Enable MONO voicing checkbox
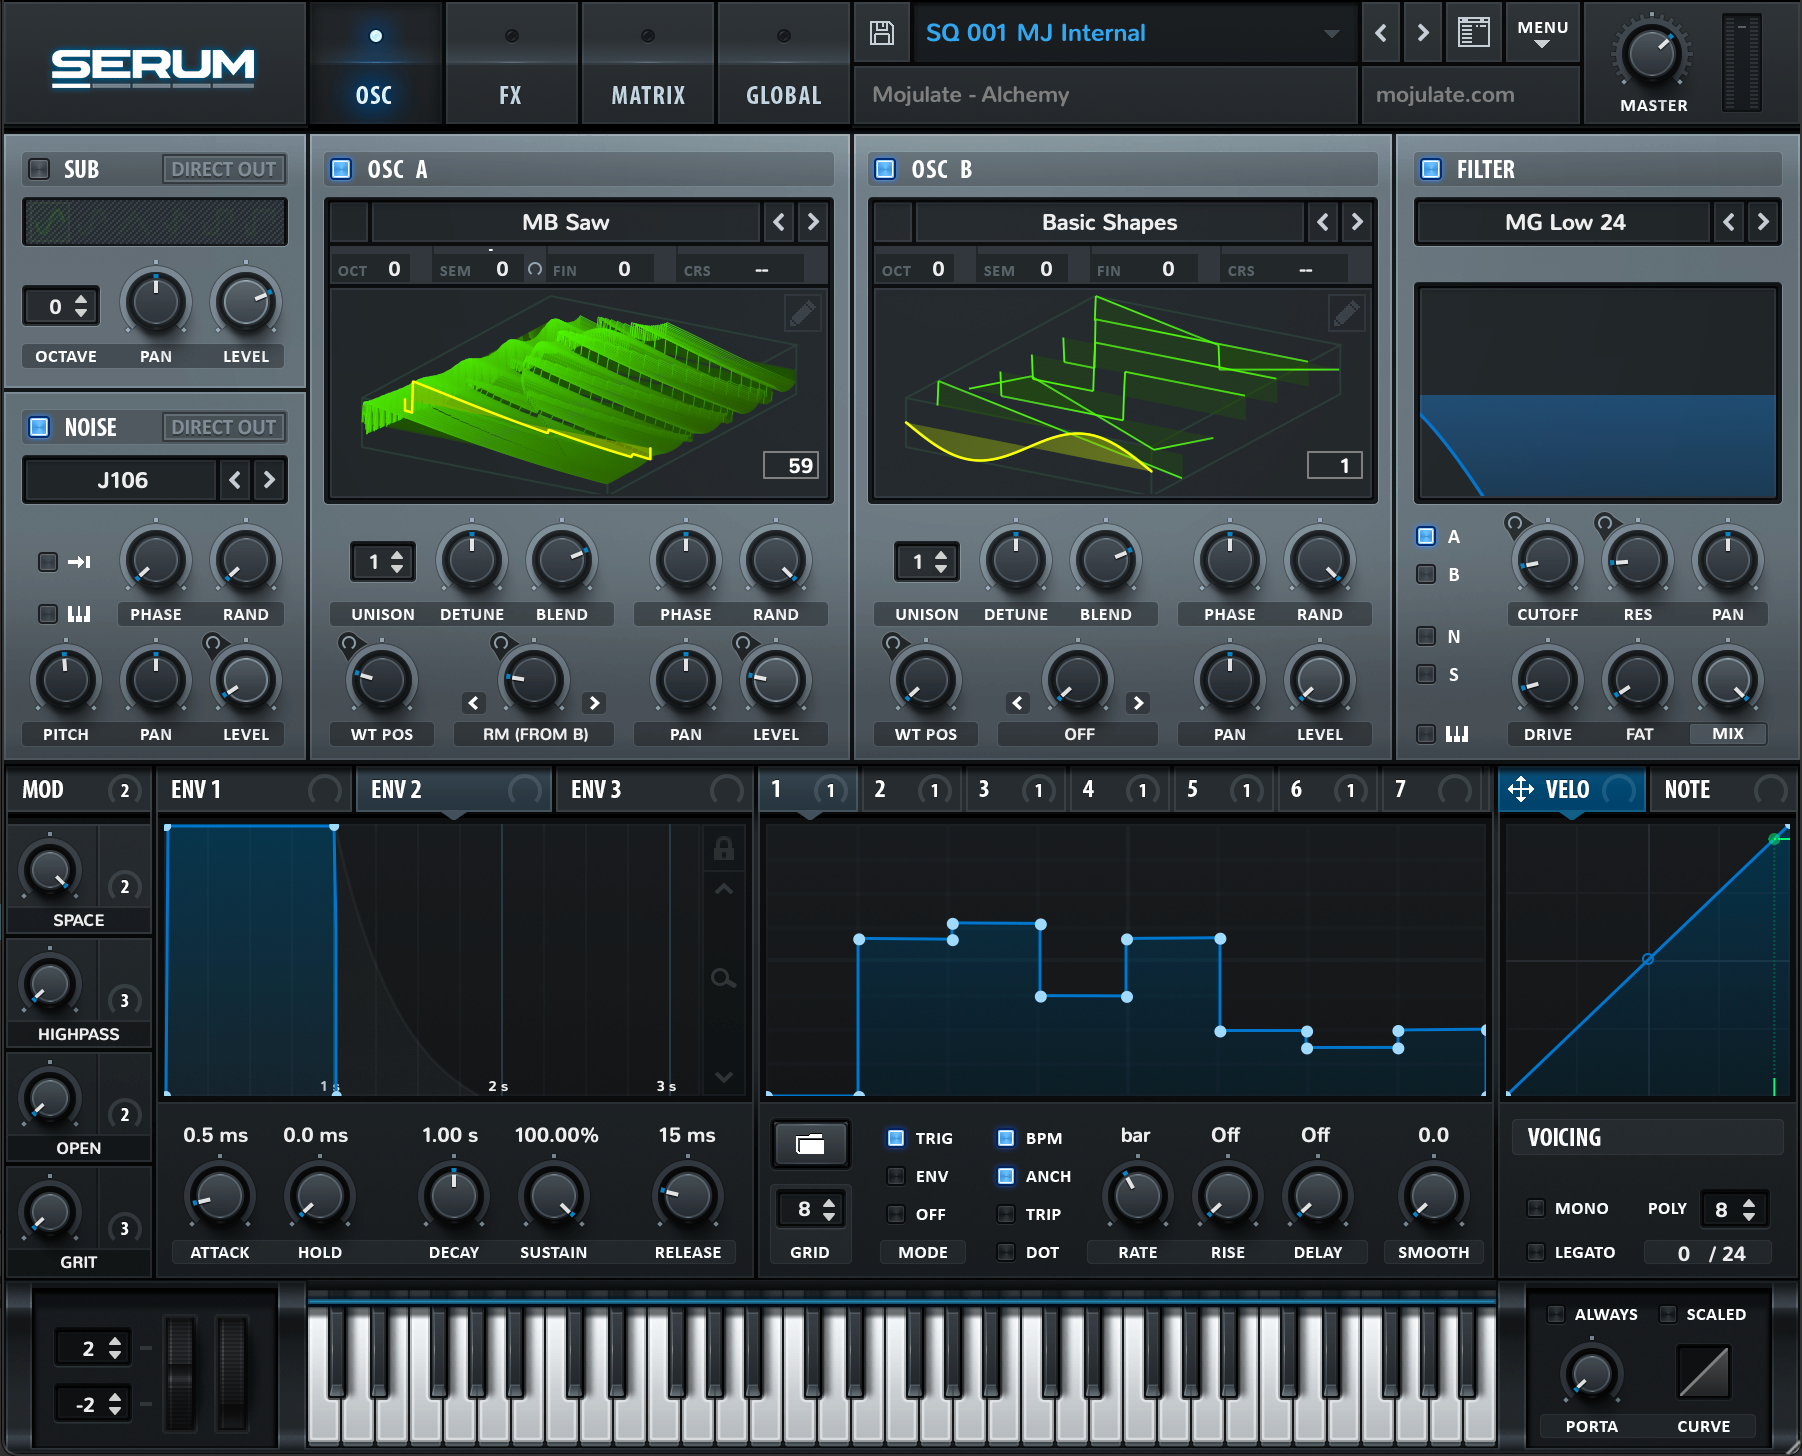This screenshot has width=1802, height=1456. coord(1536,1208)
